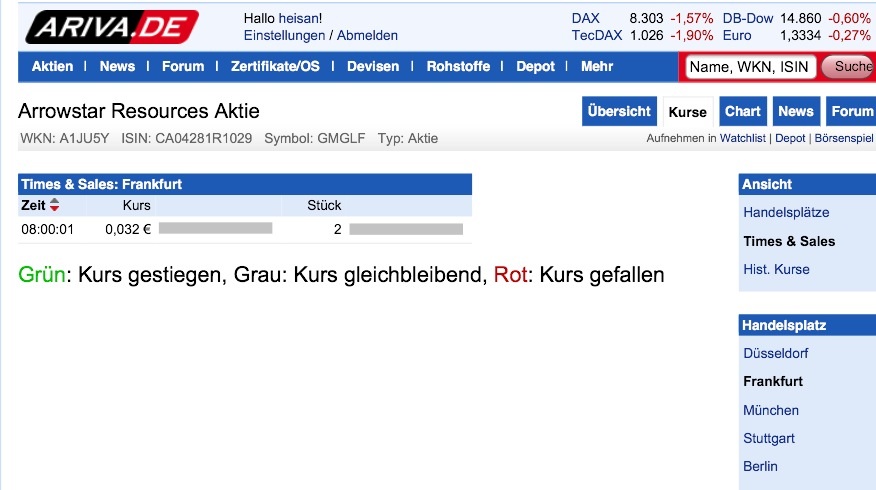Expand the Mehr menu
This screenshot has height=490, width=876.
click(596, 66)
